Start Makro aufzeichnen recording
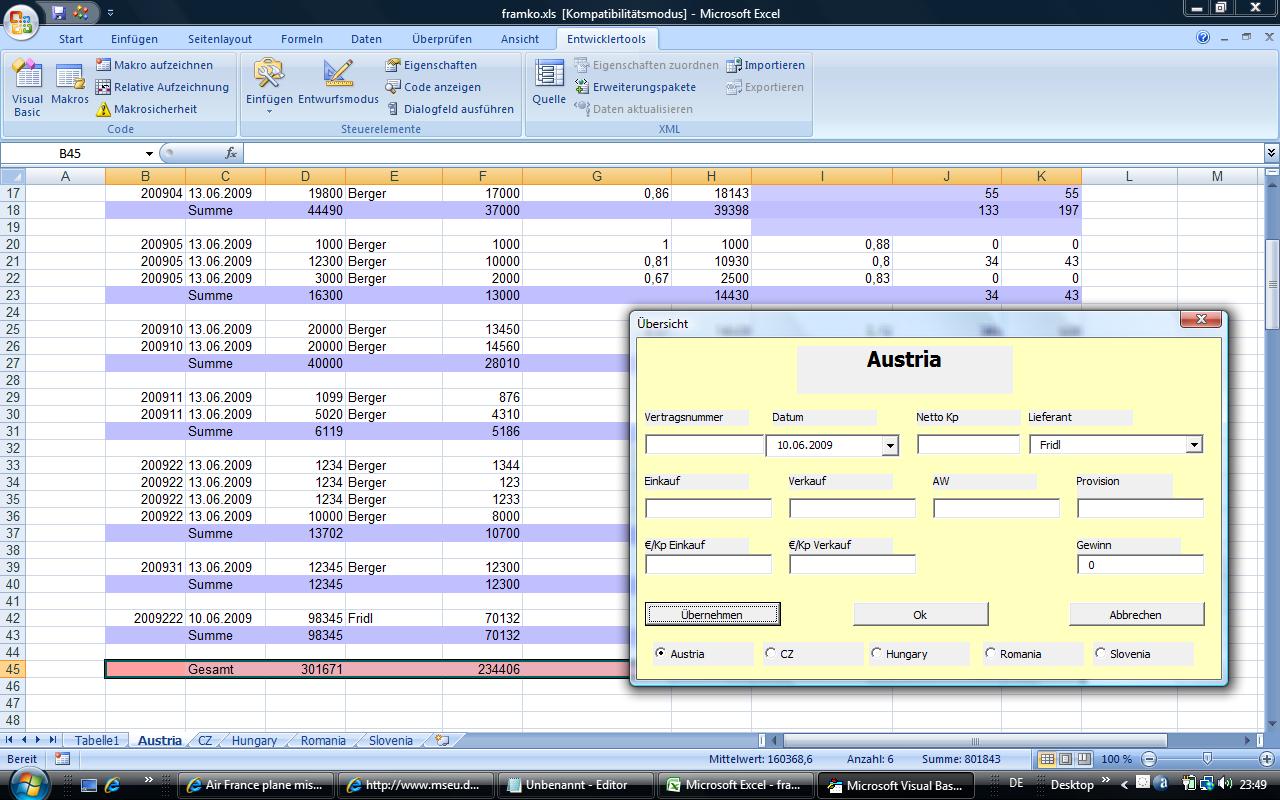1280x800 pixels. [x=154, y=65]
